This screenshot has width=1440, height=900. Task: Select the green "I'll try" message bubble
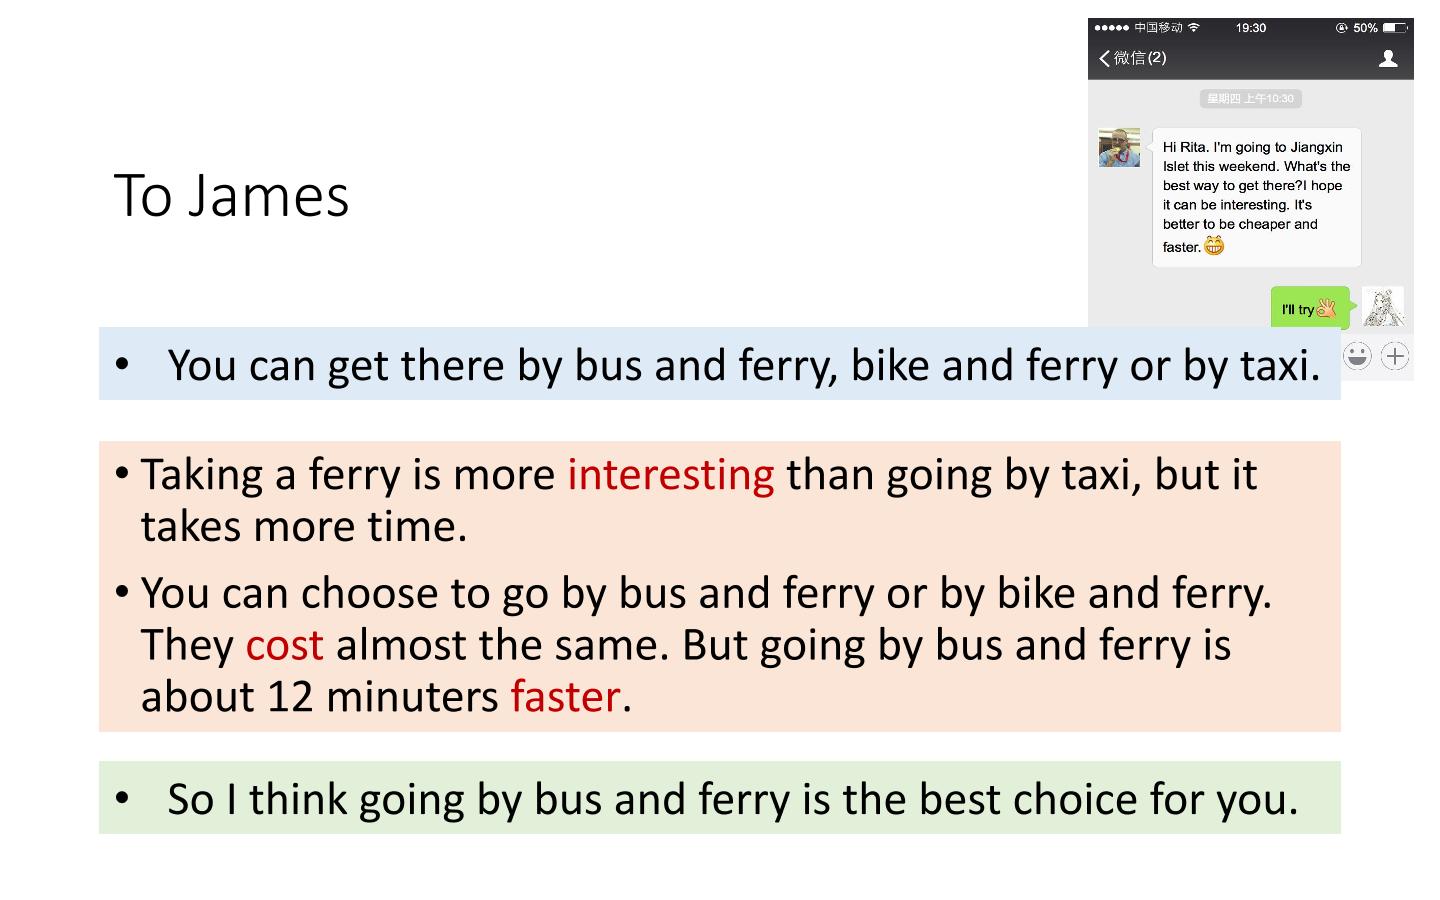point(1310,308)
